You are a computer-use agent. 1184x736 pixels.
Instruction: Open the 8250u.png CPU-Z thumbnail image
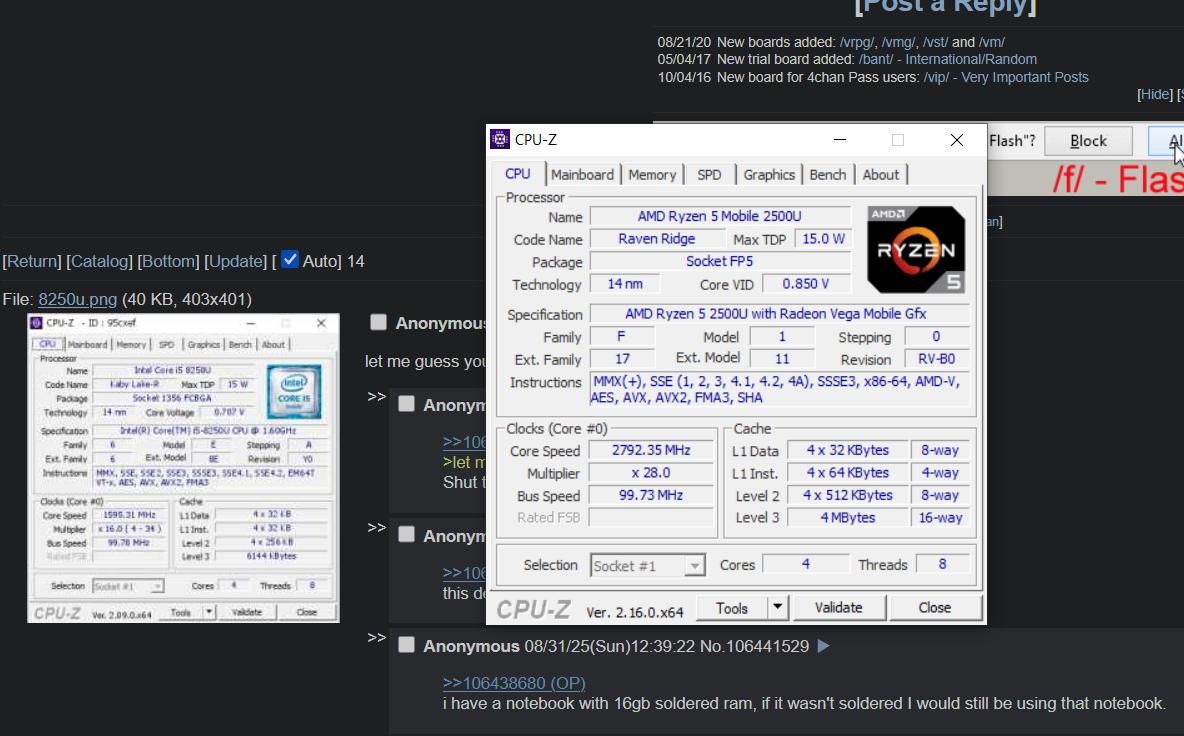click(x=183, y=468)
